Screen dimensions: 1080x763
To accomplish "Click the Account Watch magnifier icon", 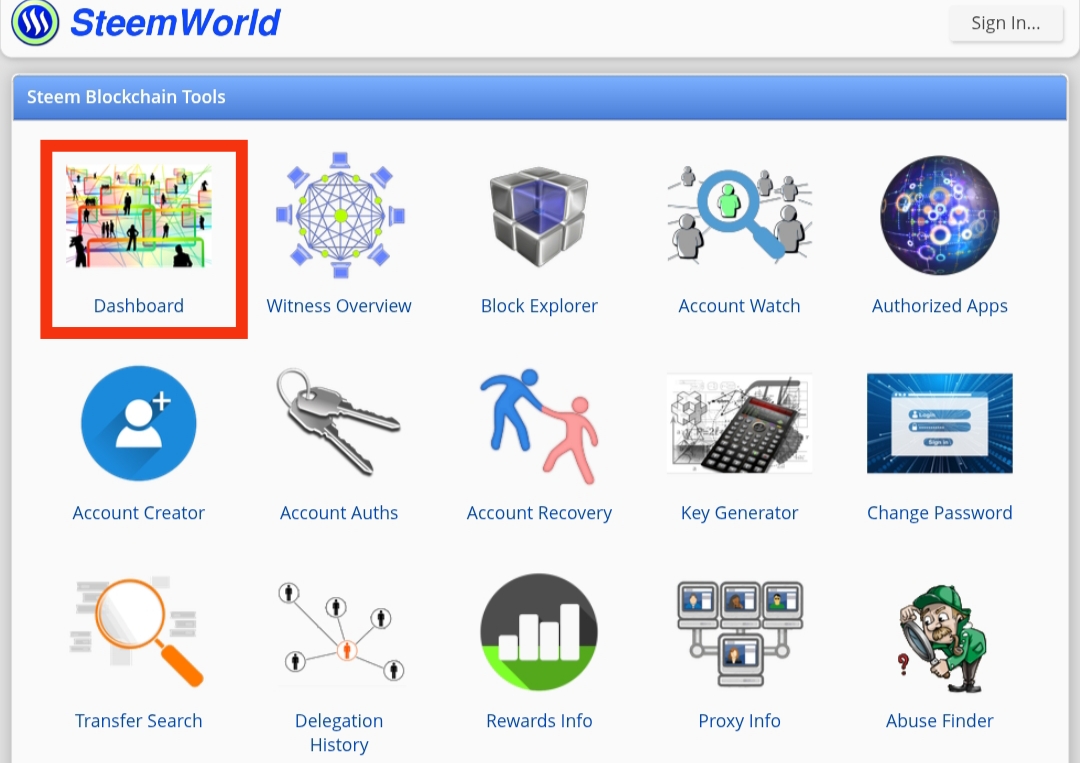I will 740,214.
